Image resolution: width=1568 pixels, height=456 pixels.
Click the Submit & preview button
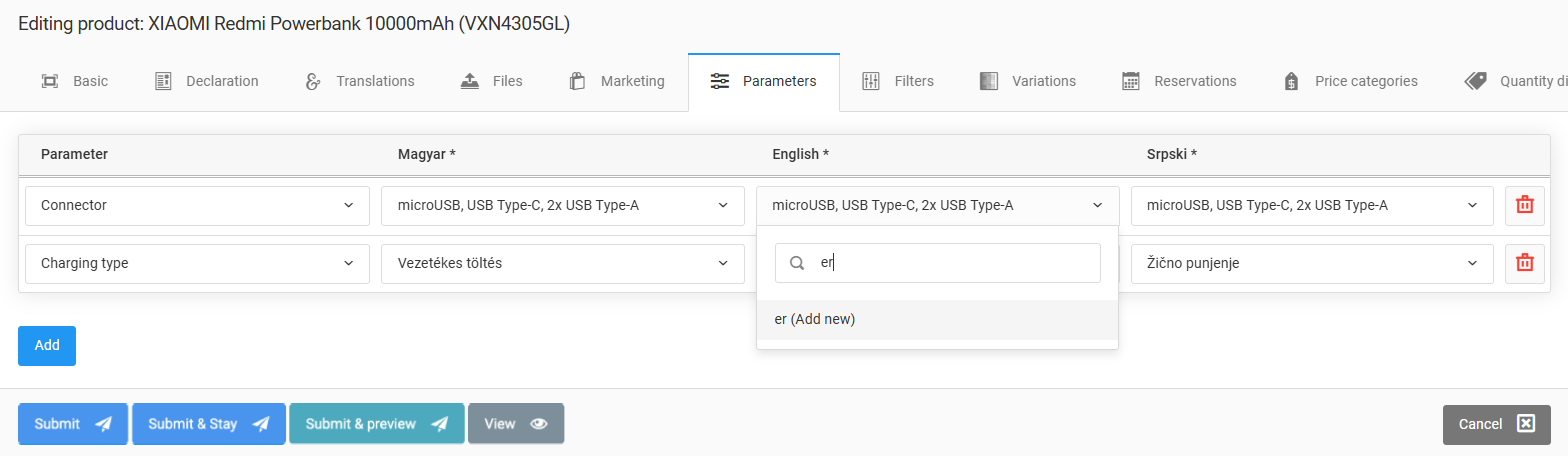377,424
